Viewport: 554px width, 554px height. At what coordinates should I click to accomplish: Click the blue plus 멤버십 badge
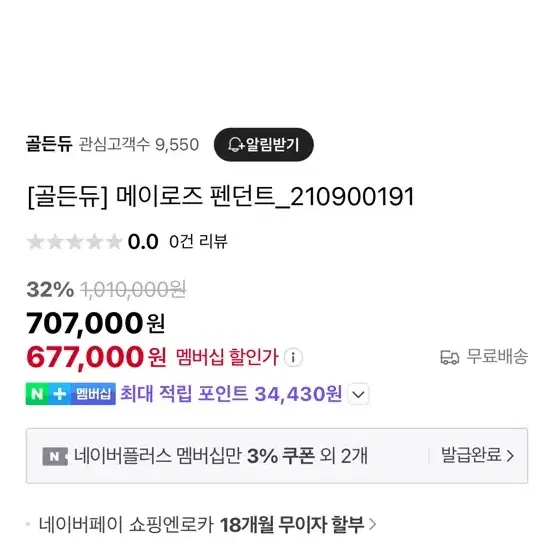(x=82, y=394)
